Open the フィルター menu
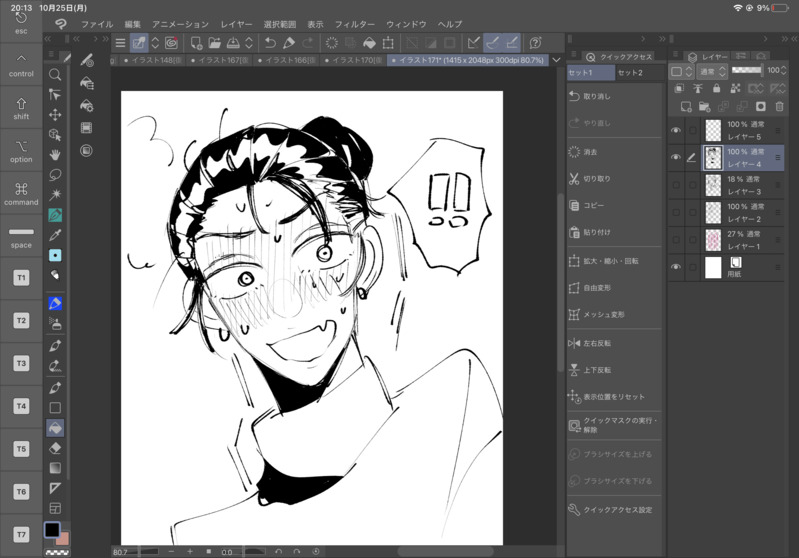The width and height of the screenshot is (799, 558). [355, 24]
